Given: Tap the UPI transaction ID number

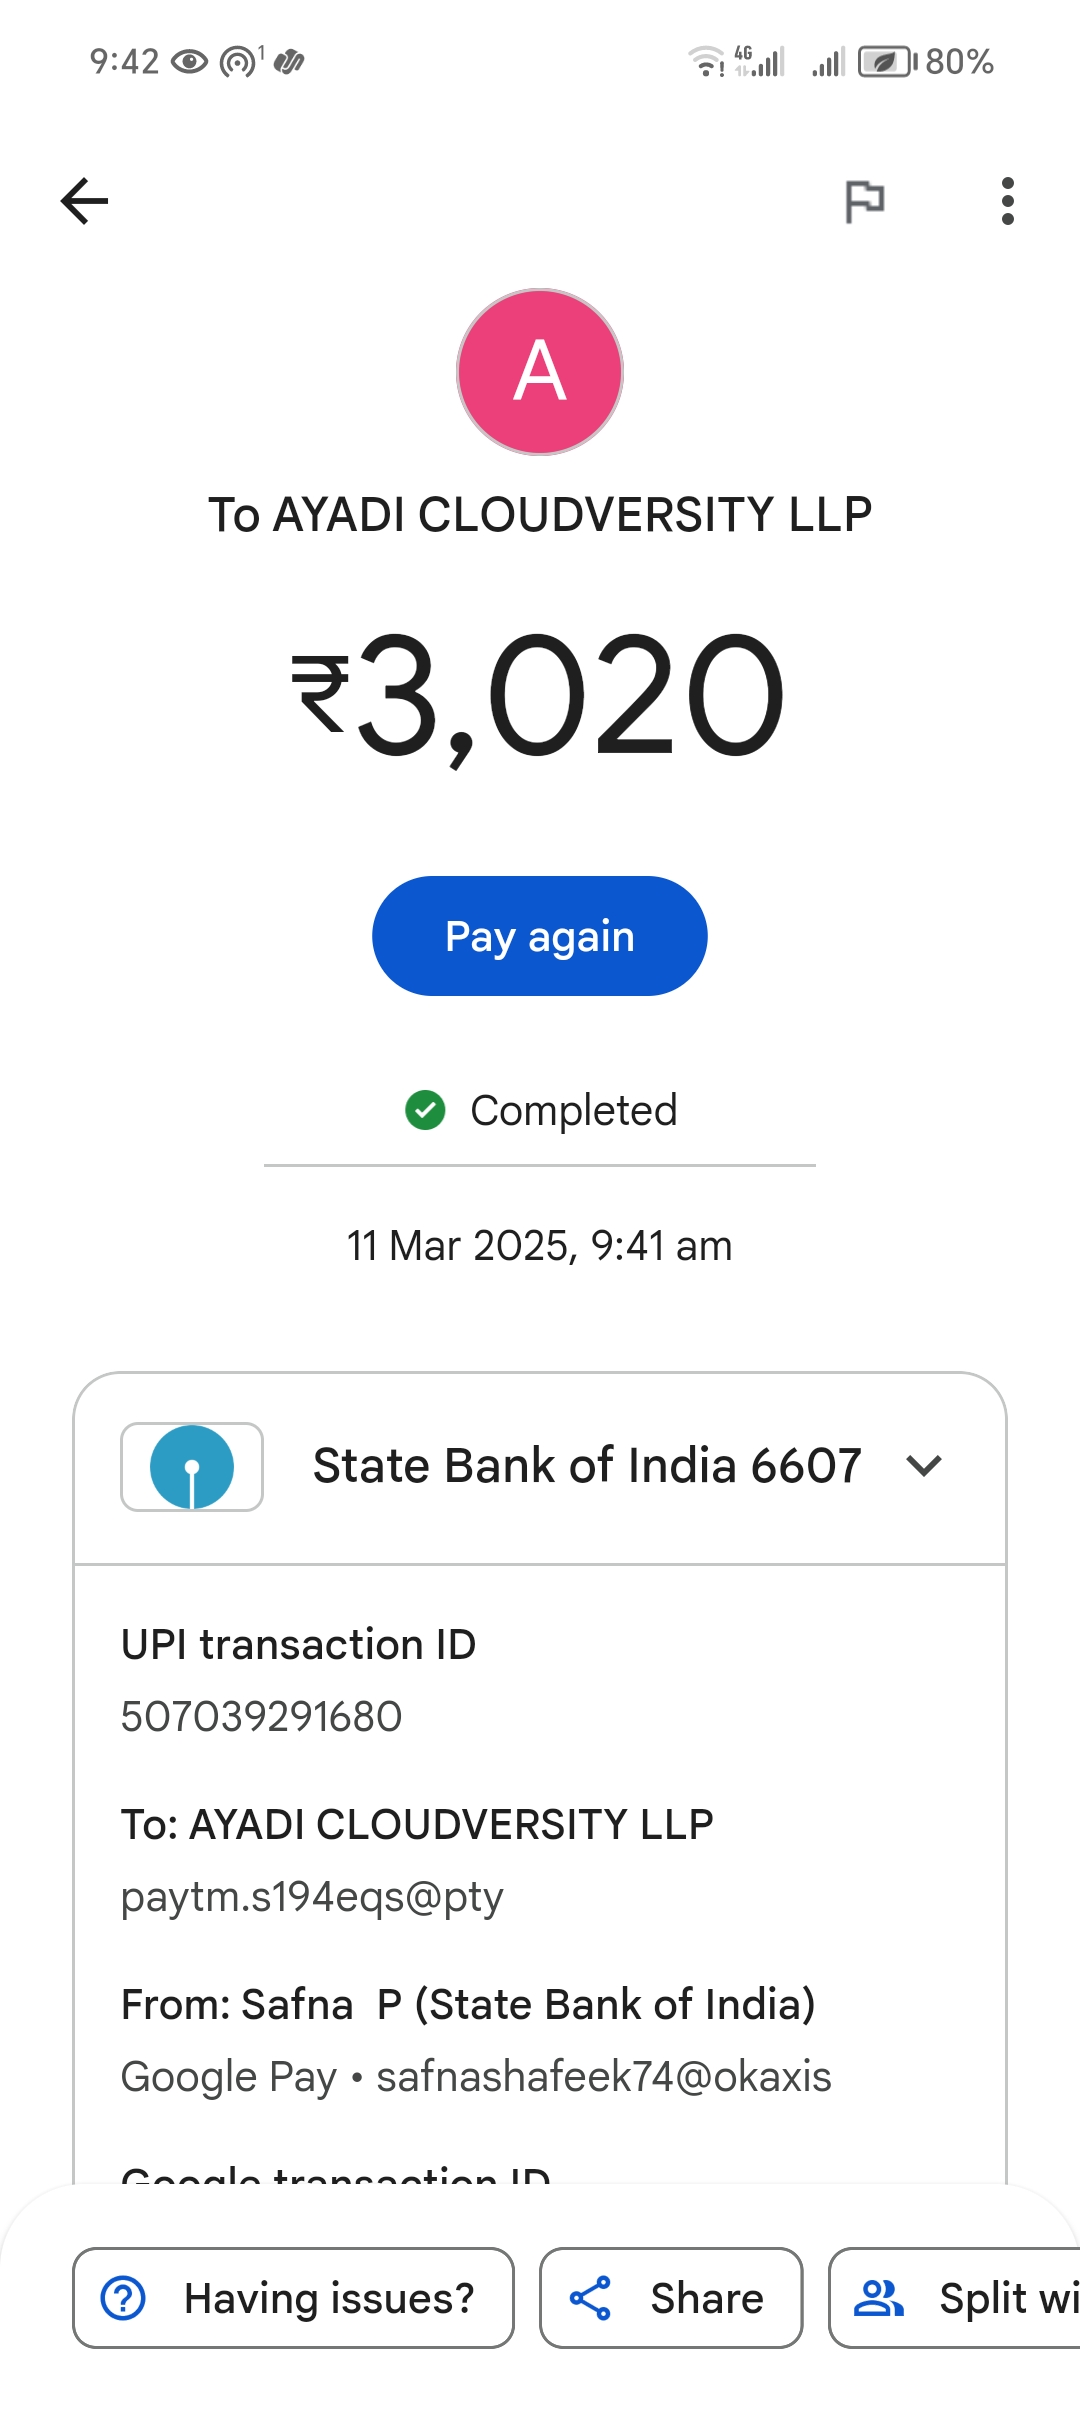Looking at the screenshot, I should pyautogui.click(x=261, y=1717).
